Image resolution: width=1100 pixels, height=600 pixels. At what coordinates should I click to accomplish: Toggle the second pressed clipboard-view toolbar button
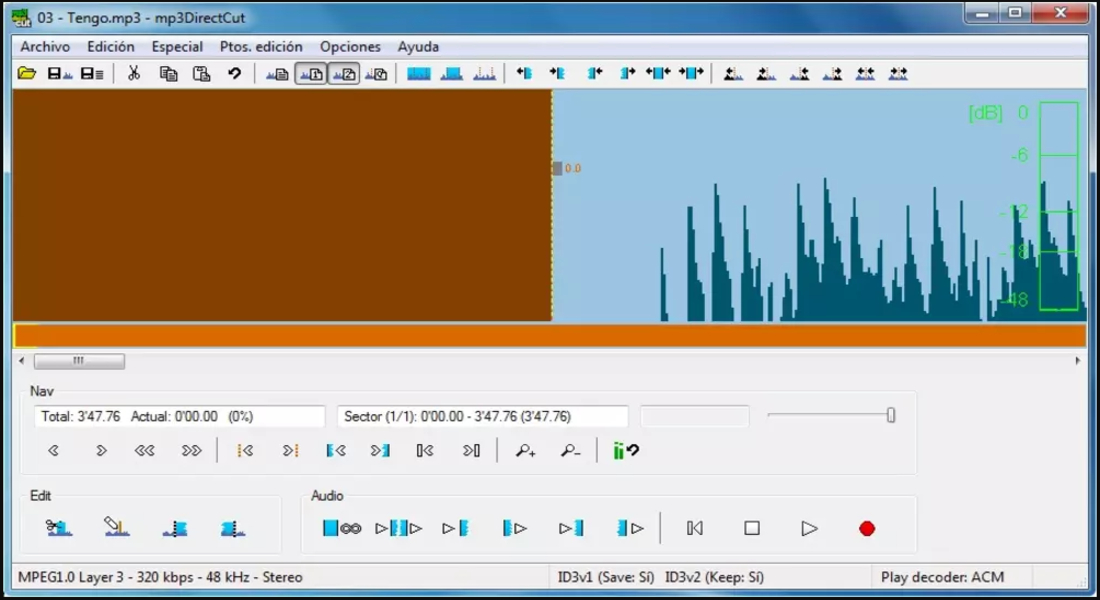(x=311, y=73)
